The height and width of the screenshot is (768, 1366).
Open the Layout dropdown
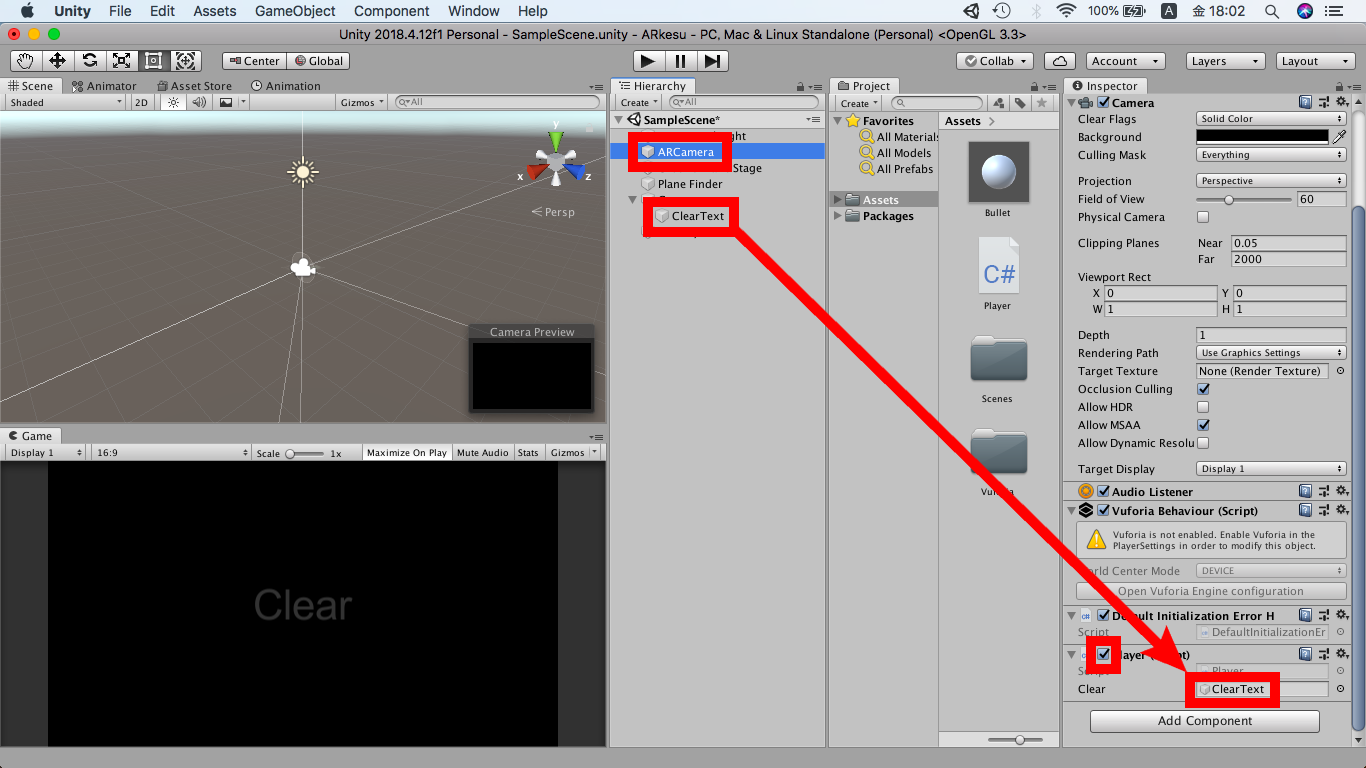(x=1313, y=61)
